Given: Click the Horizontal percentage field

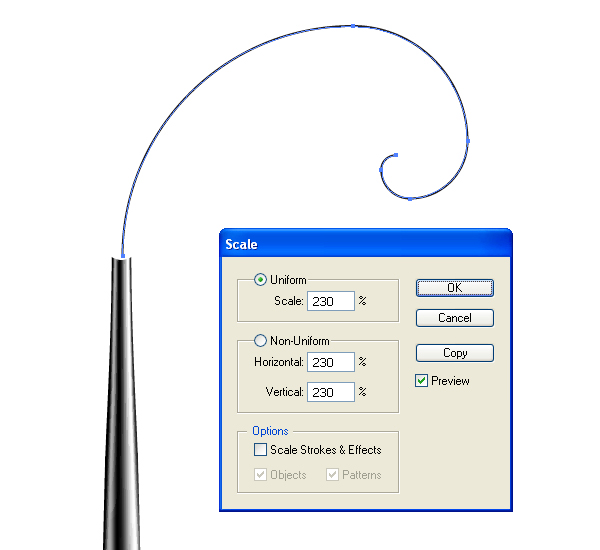Looking at the screenshot, I should coord(331,362).
